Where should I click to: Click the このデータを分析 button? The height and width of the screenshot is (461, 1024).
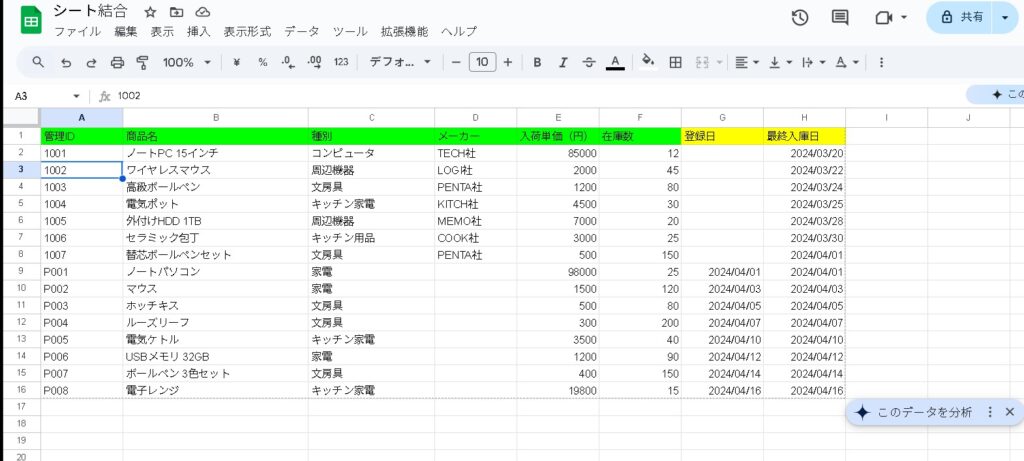coord(914,412)
